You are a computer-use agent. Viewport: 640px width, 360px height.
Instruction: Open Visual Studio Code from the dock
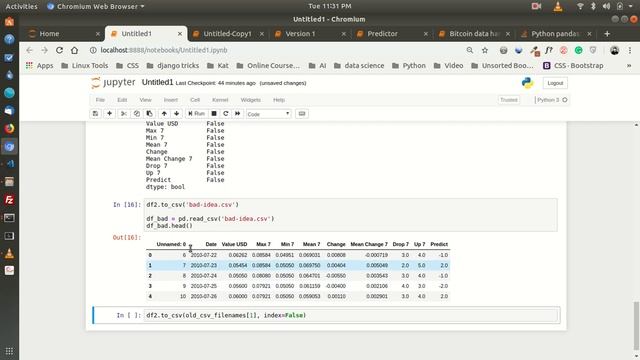(9, 164)
